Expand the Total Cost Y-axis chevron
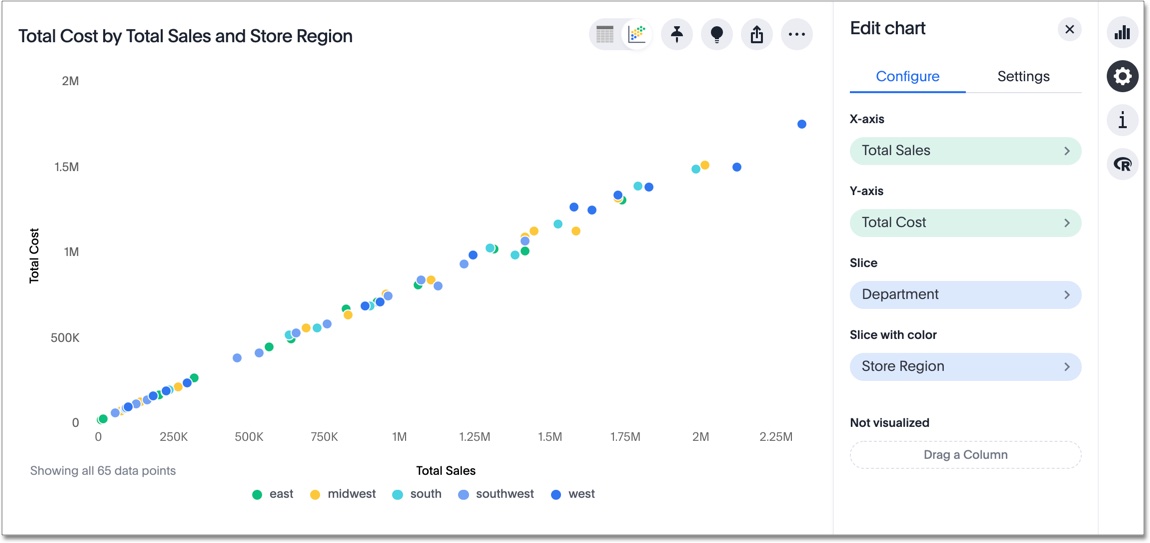Screen dimensions: 1150x543 [x=1067, y=222]
